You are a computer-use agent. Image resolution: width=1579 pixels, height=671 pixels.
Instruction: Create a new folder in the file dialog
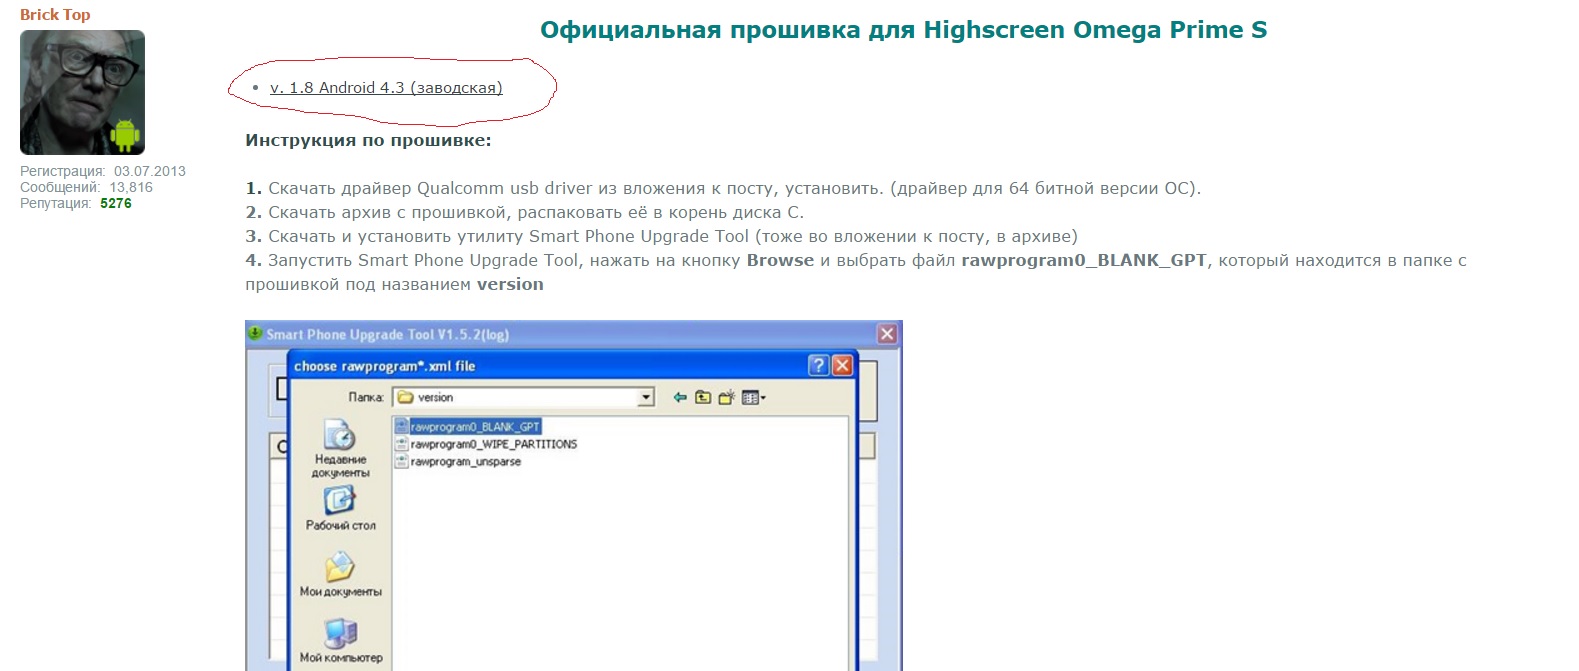[x=726, y=398]
